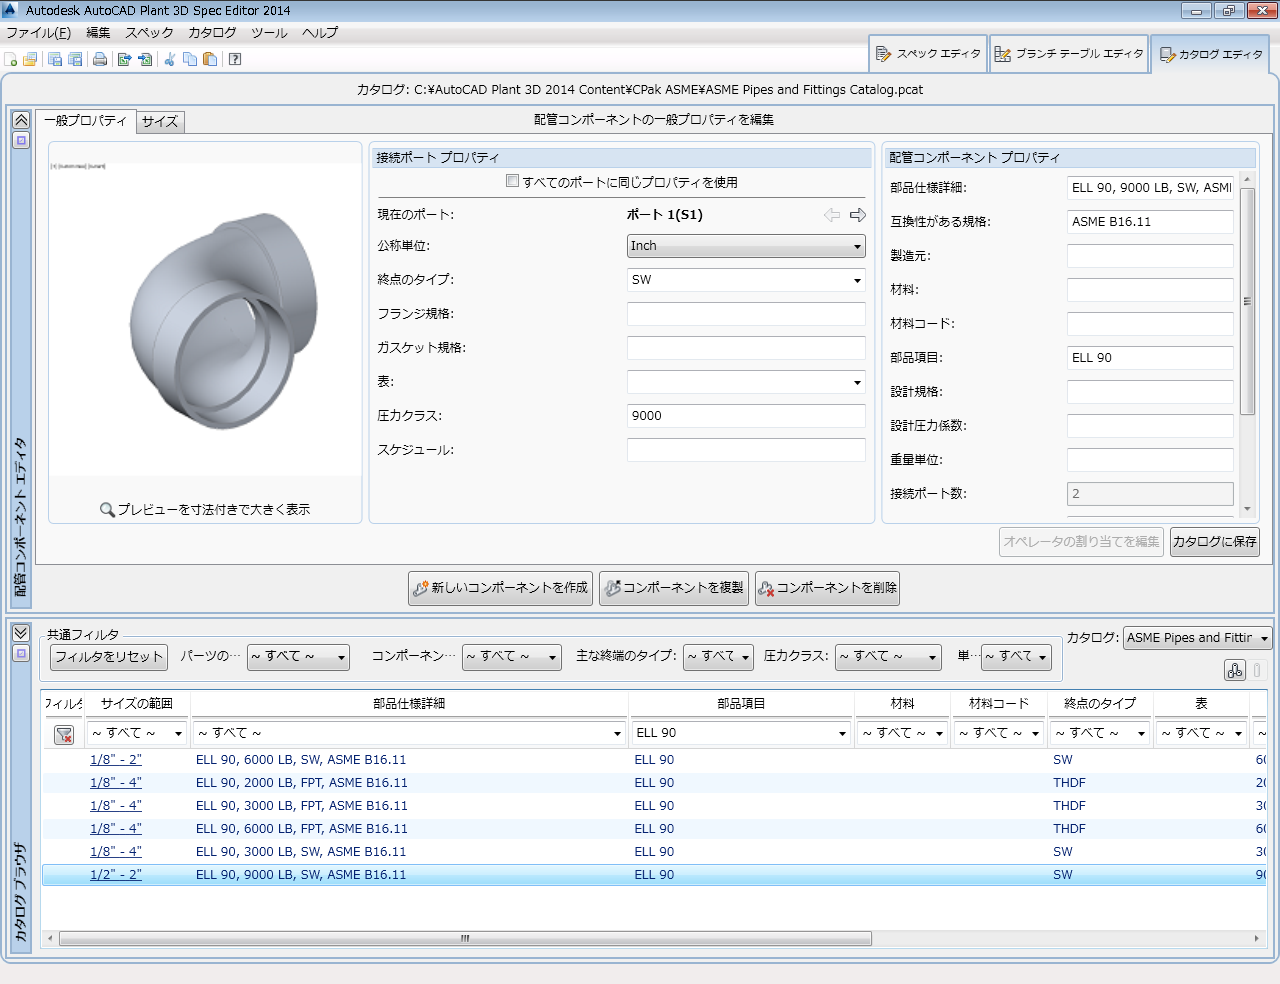Open the 圧力クラス common filter dropdown
Viewport: 1280px width, 984px height.
889,657
